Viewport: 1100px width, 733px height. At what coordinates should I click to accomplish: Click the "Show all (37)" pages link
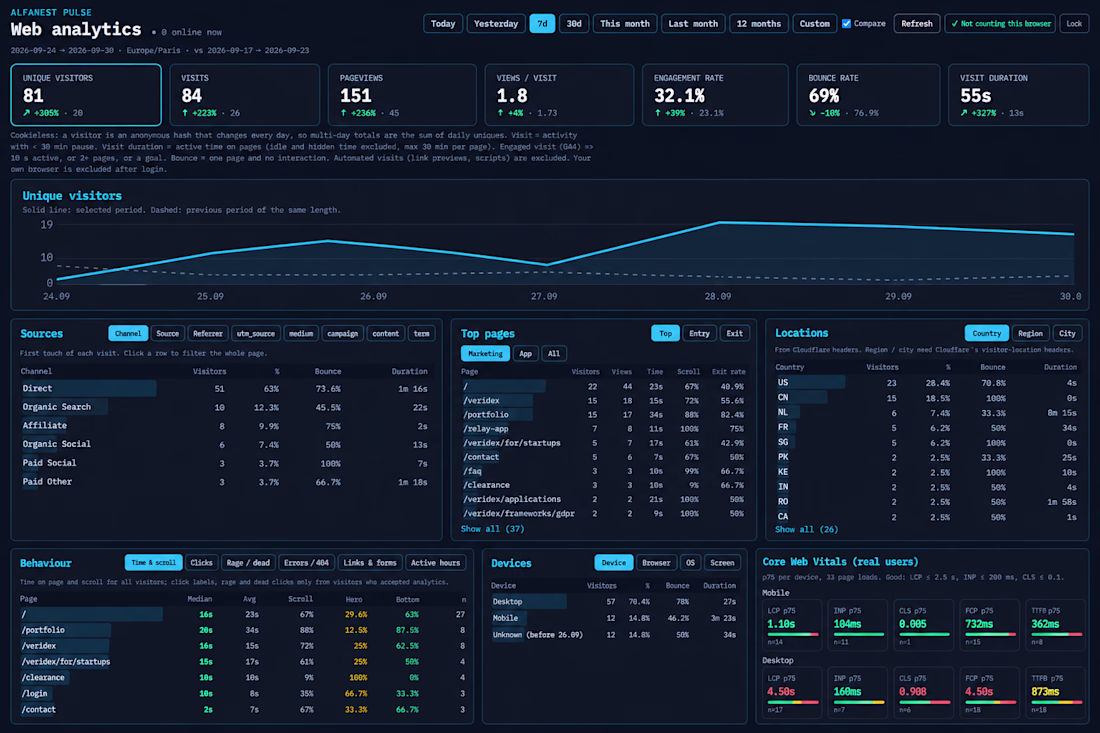492,529
